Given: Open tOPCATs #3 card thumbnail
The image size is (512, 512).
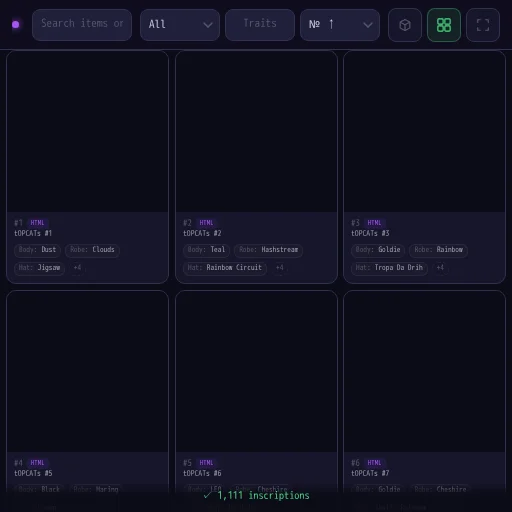Looking at the screenshot, I should pos(424,131).
